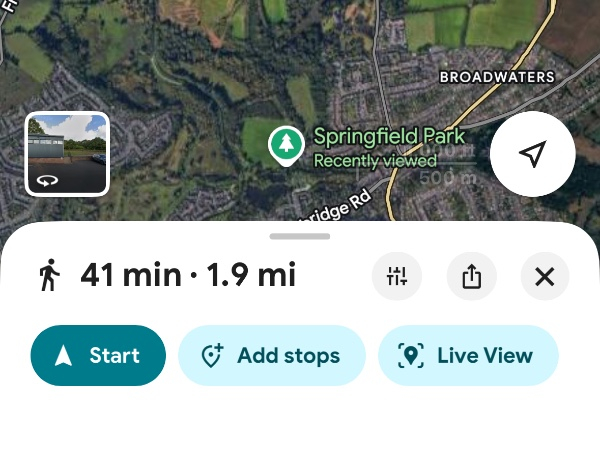Launch Live View mode
The height and width of the screenshot is (450, 600).
468,356
